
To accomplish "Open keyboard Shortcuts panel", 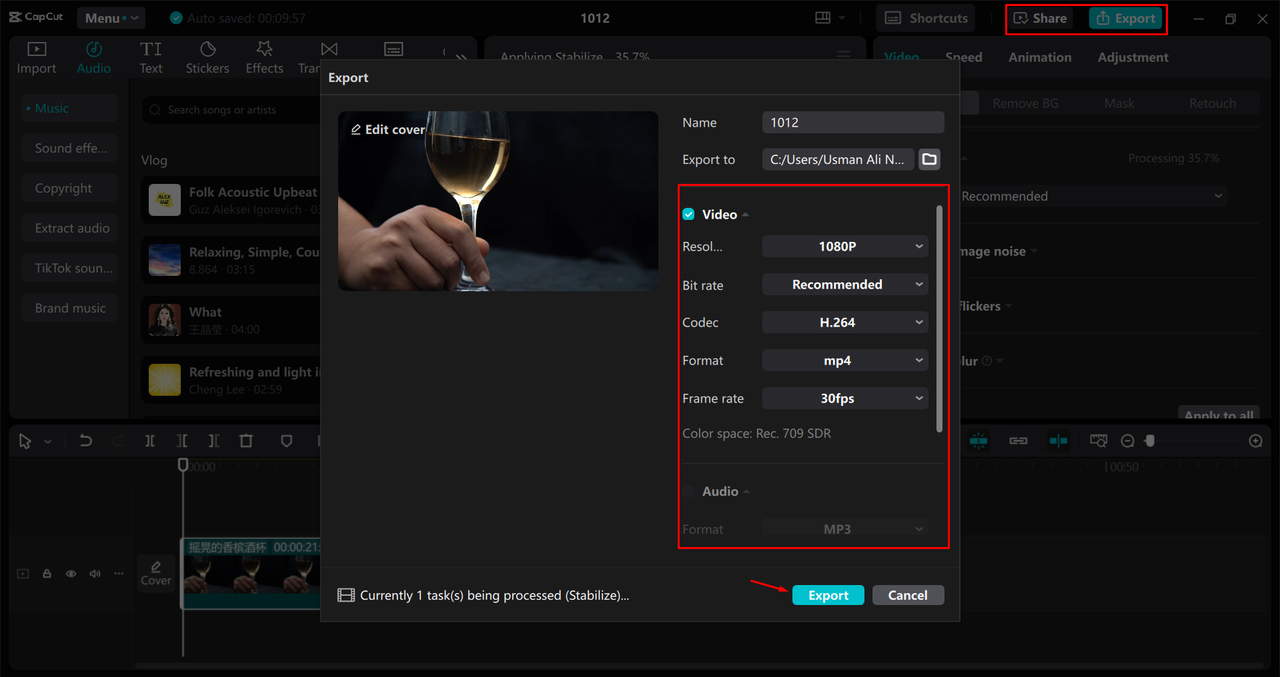I will coord(926,18).
